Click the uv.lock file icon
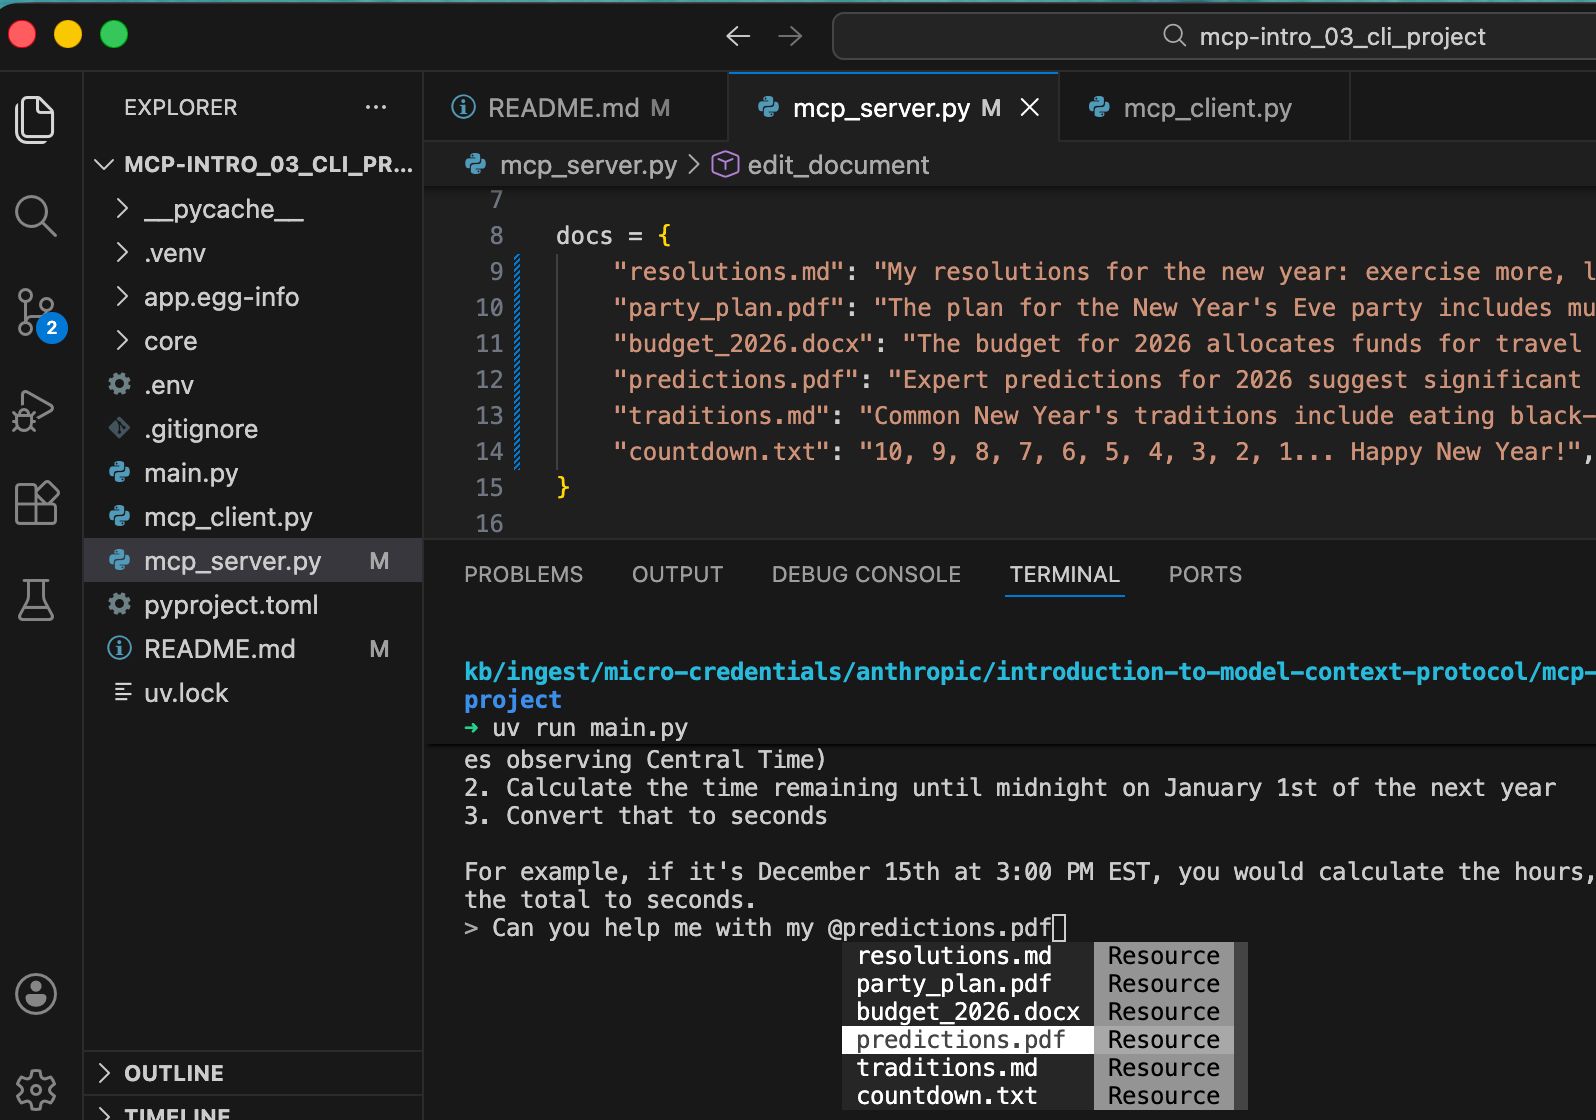1596x1120 pixels. point(122,692)
